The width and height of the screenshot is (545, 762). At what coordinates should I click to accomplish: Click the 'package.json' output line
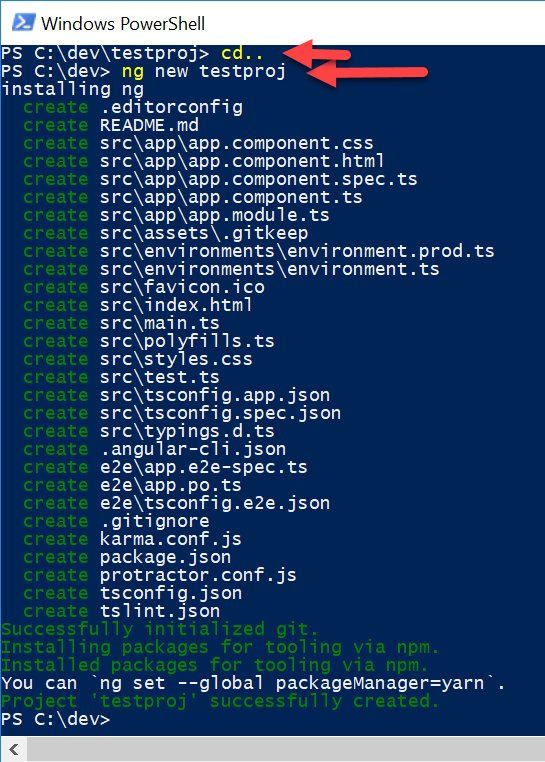[x=127, y=557]
